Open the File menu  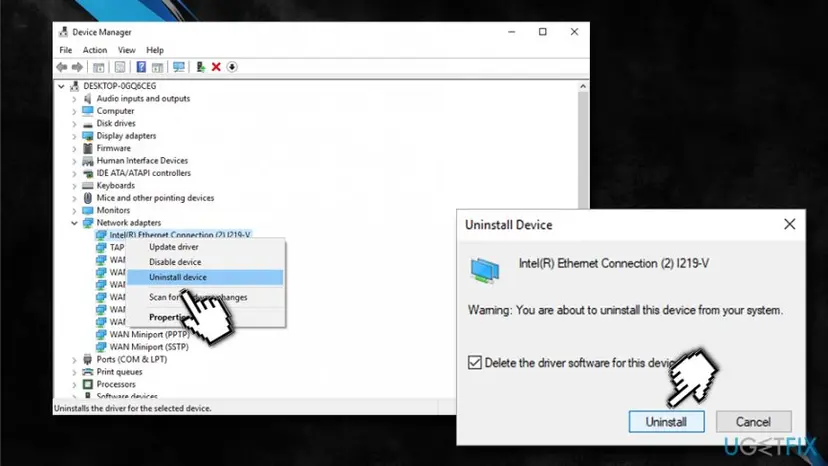tap(65, 50)
